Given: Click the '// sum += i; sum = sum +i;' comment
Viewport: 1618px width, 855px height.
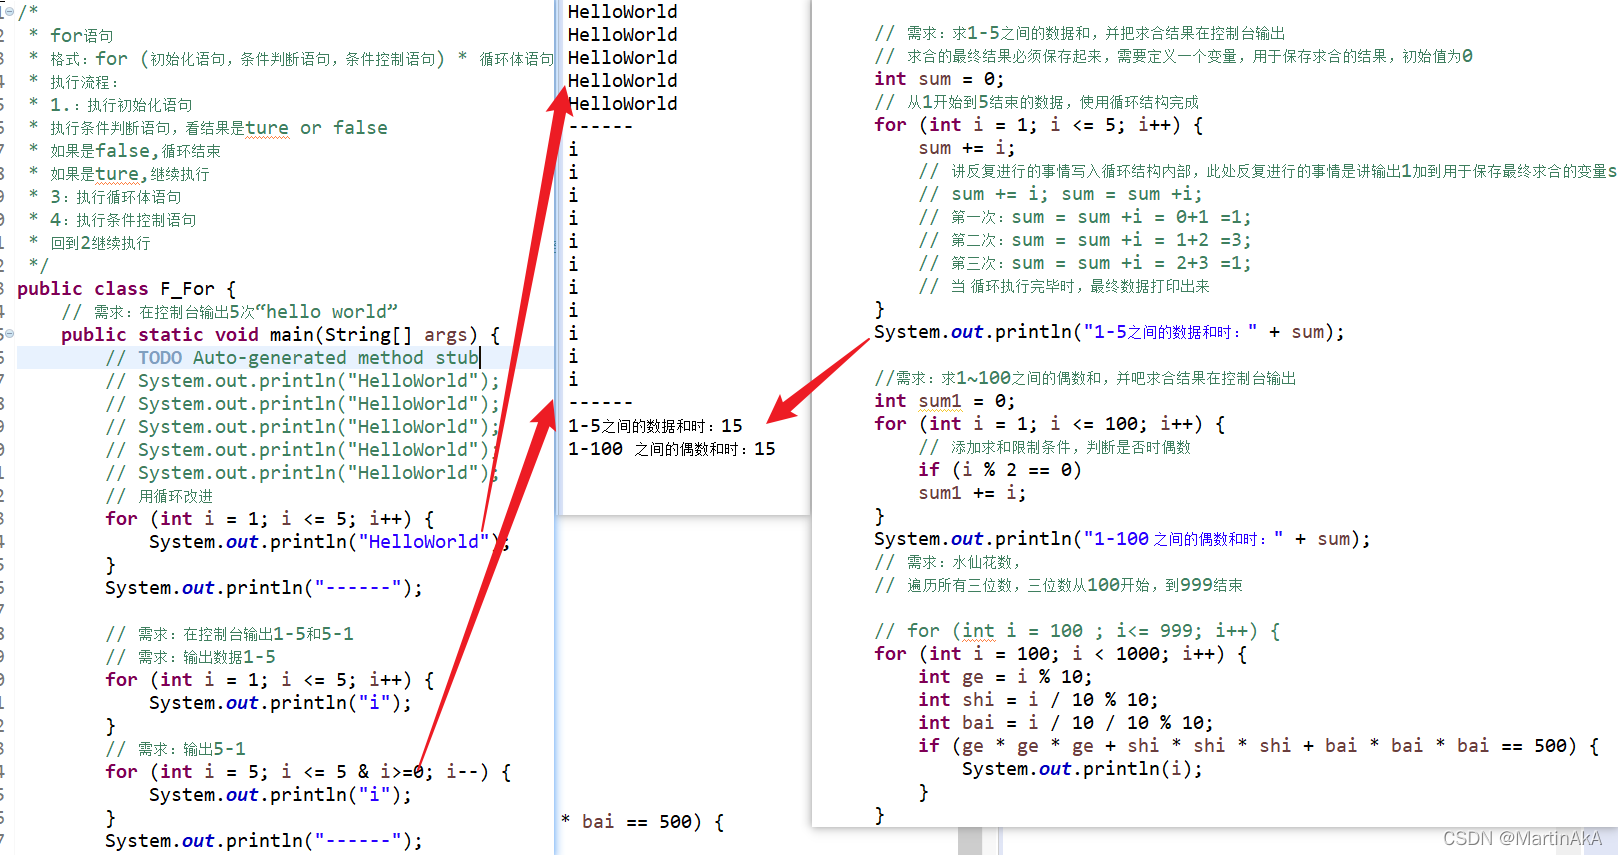Looking at the screenshot, I should pyautogui.click(x=1061, y=194).
